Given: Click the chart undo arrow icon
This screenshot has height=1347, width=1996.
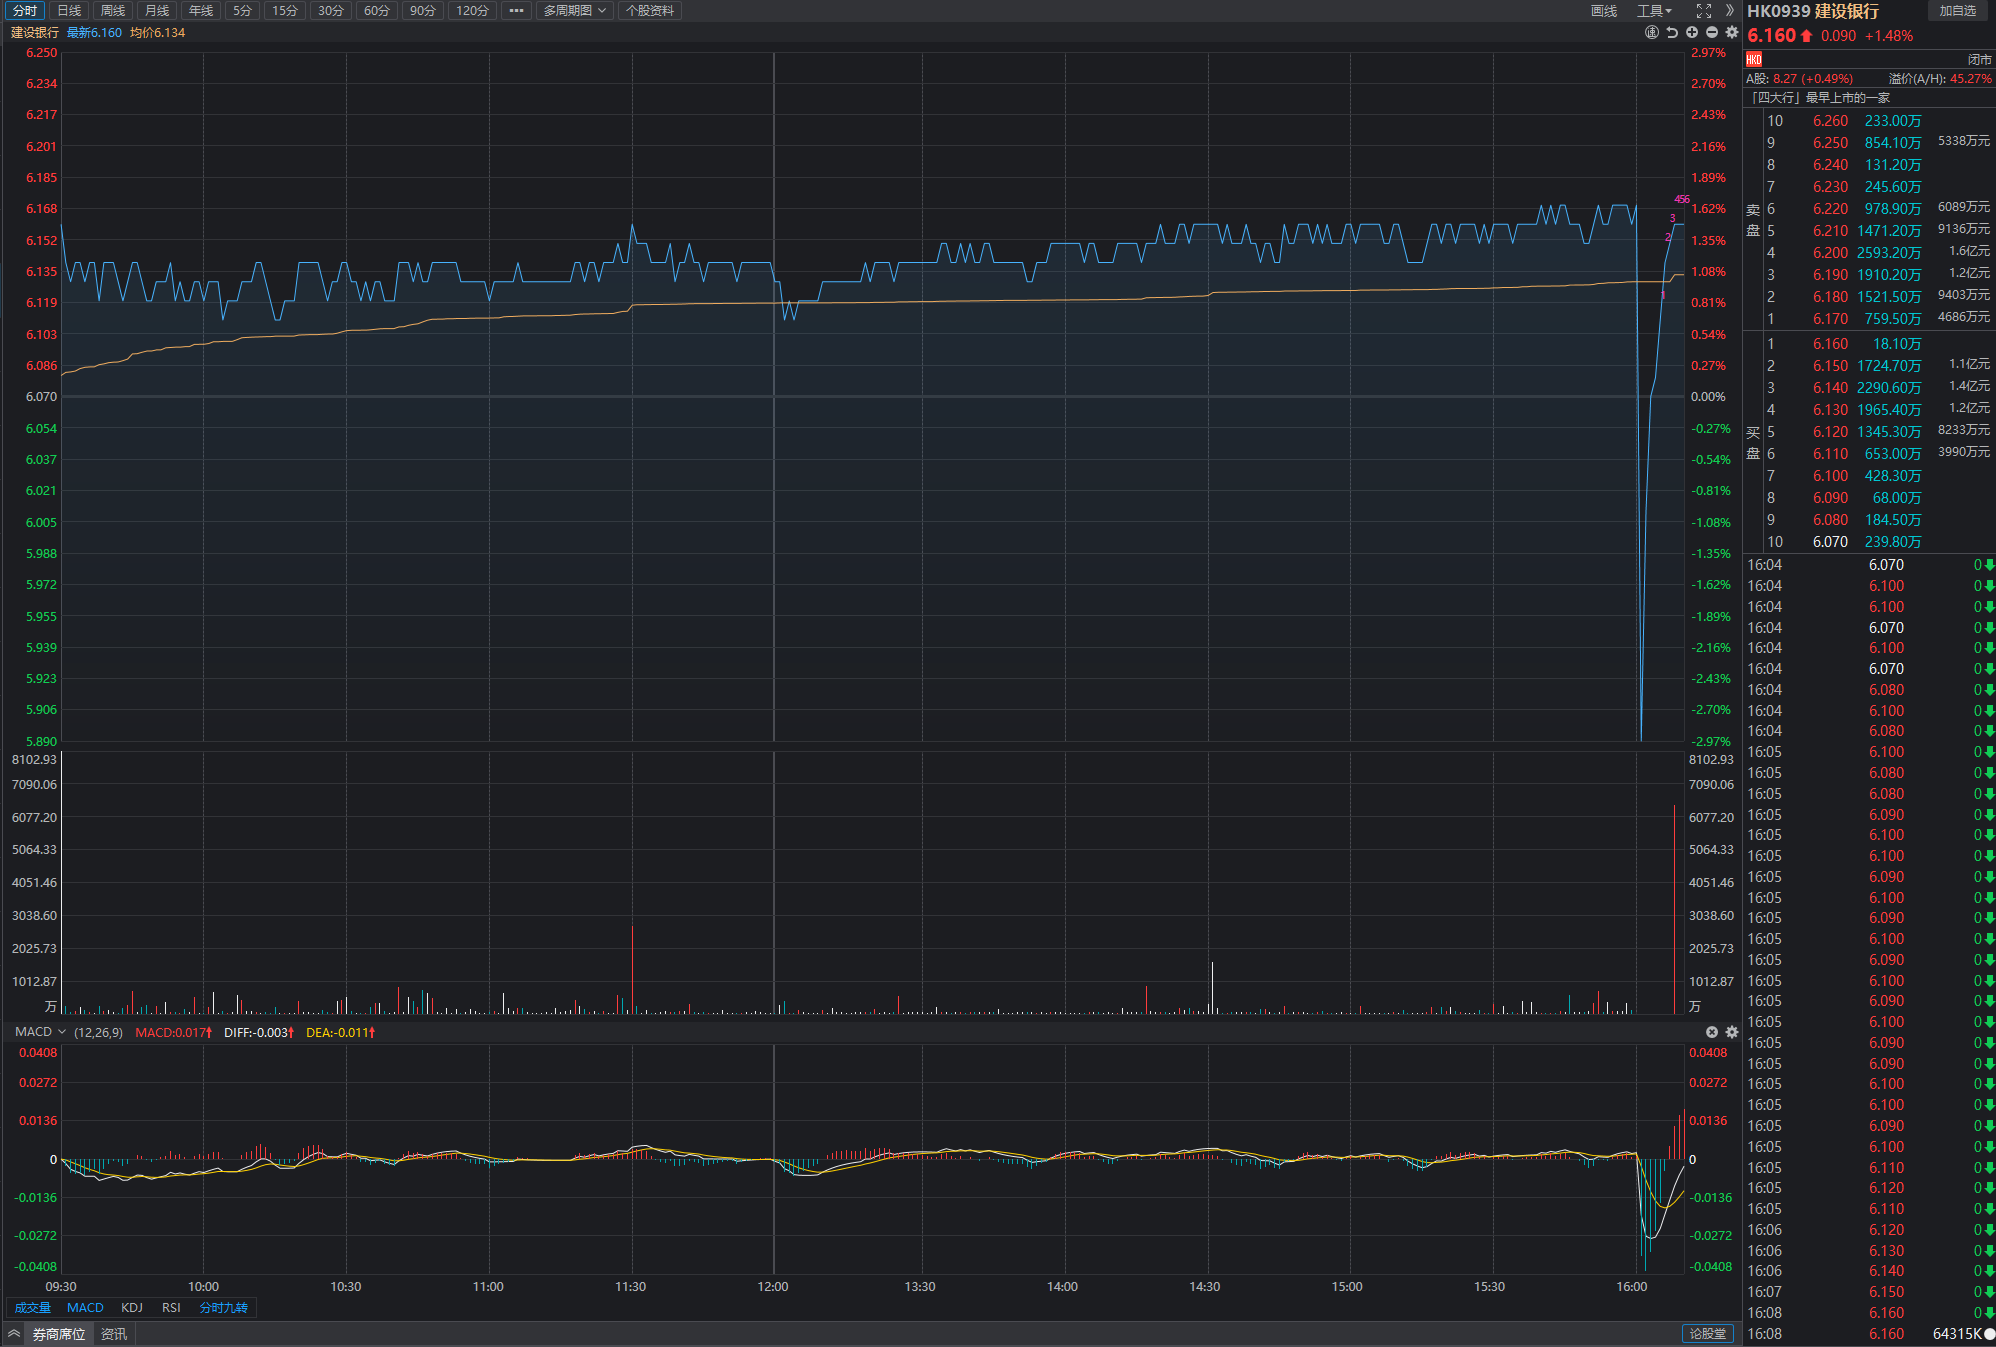Looking at the screenshot, I should point(1672,32).
